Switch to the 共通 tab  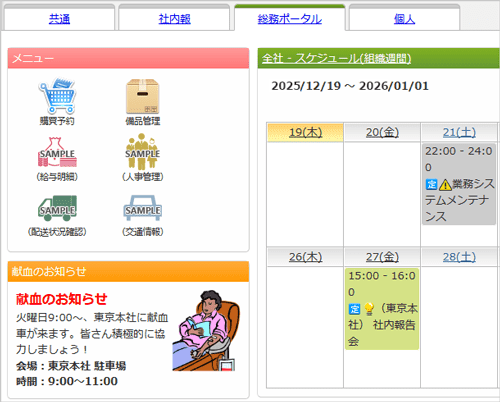(x=59, y=19)
